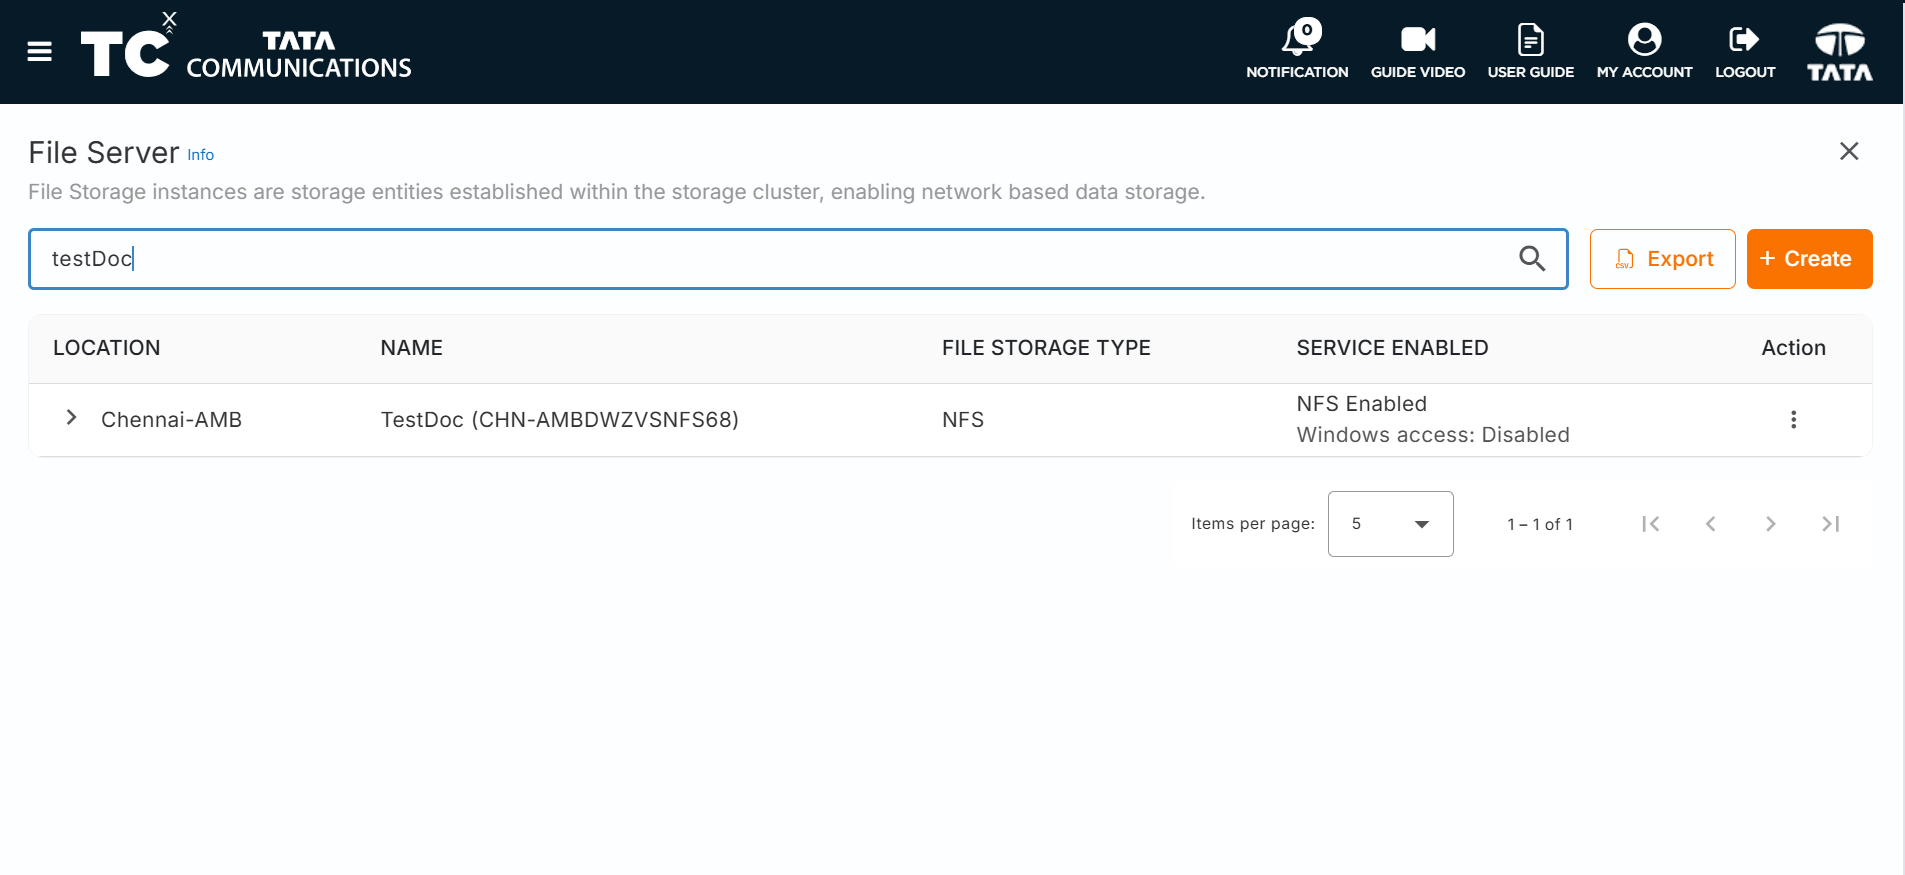1905x875 pixels.
Task: Open the Notification bell
Action: click(x=1297, y=50)
